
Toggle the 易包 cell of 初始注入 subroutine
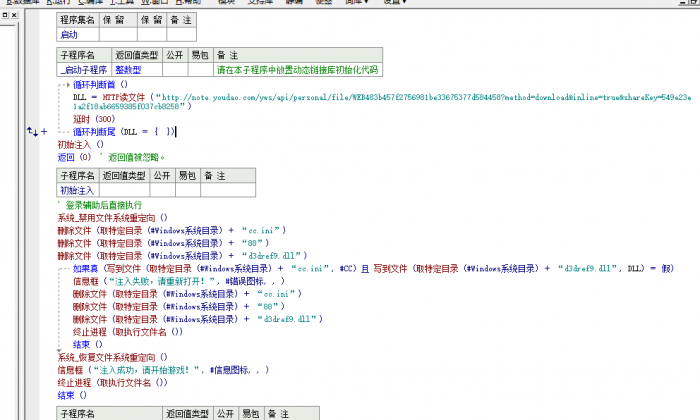[188, 190]
